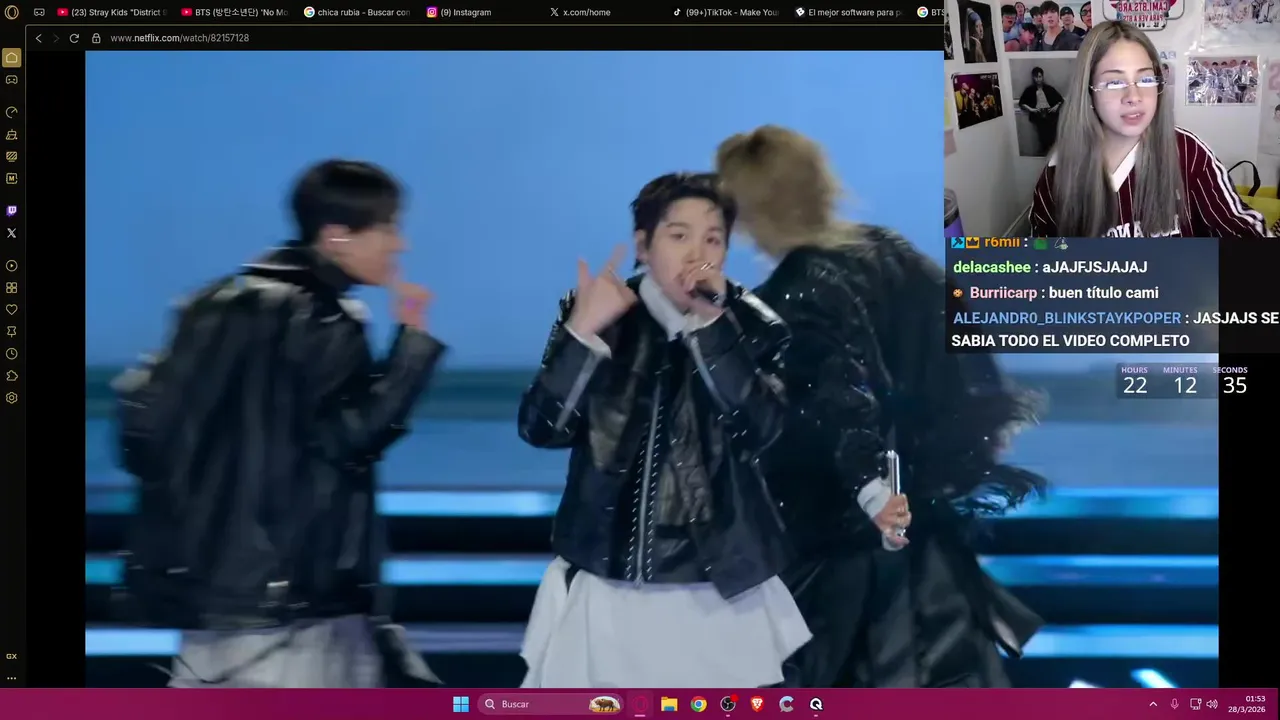Click the HOURS 22 timer value
1280x720 pixels.
[1135, 386]
